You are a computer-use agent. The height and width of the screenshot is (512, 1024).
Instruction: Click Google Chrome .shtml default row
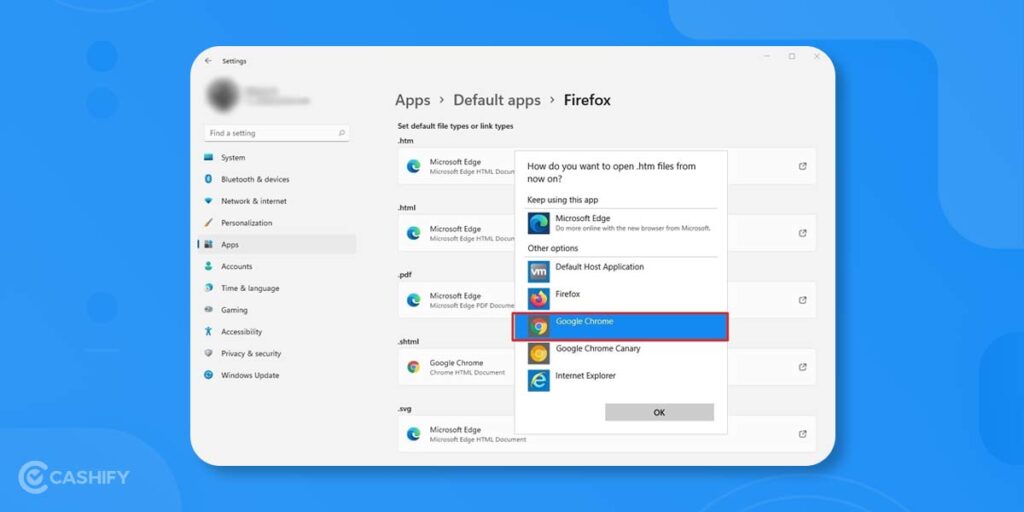tap(607, 367)
